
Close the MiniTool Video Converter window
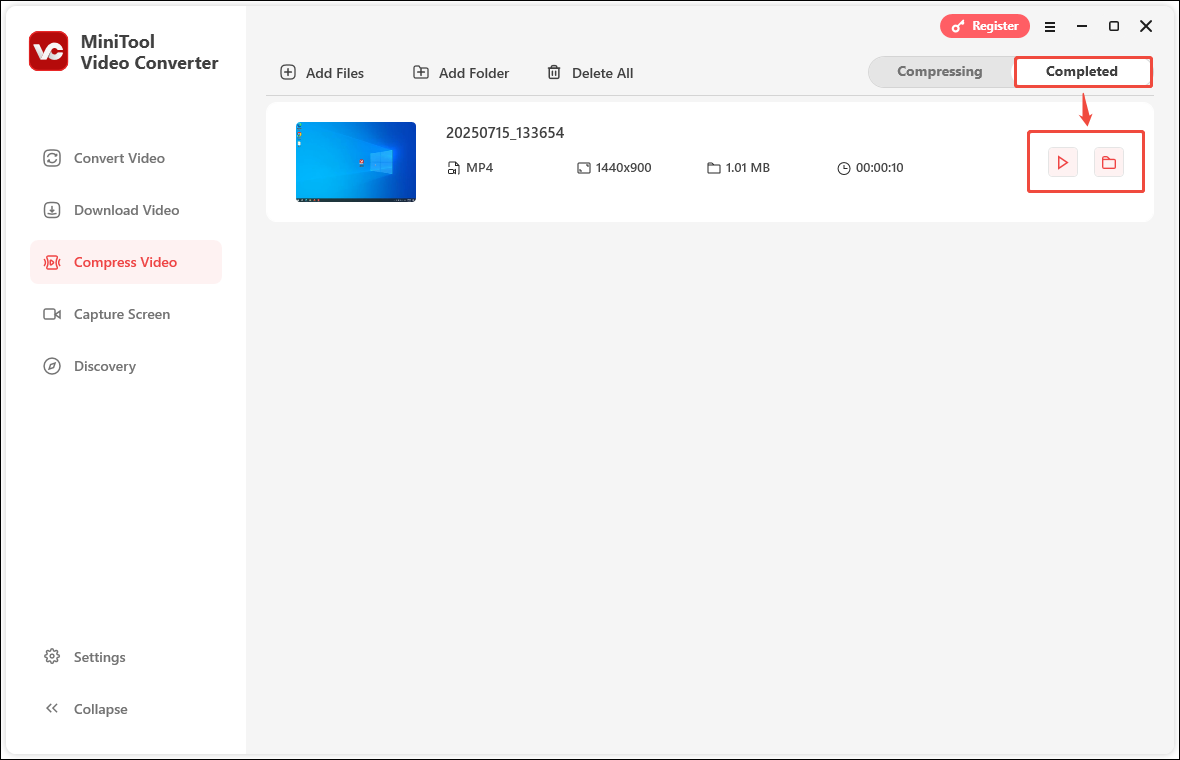1146,26
